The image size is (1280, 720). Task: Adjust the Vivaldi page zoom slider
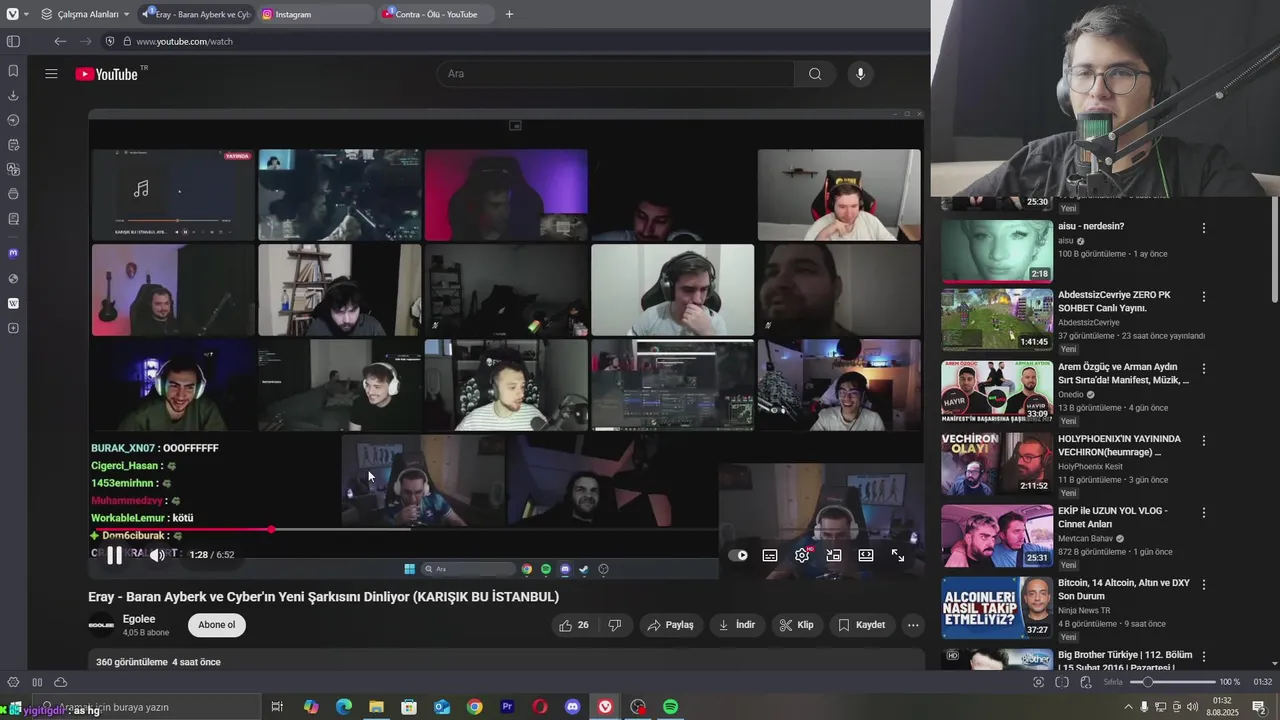[1172, 682]
